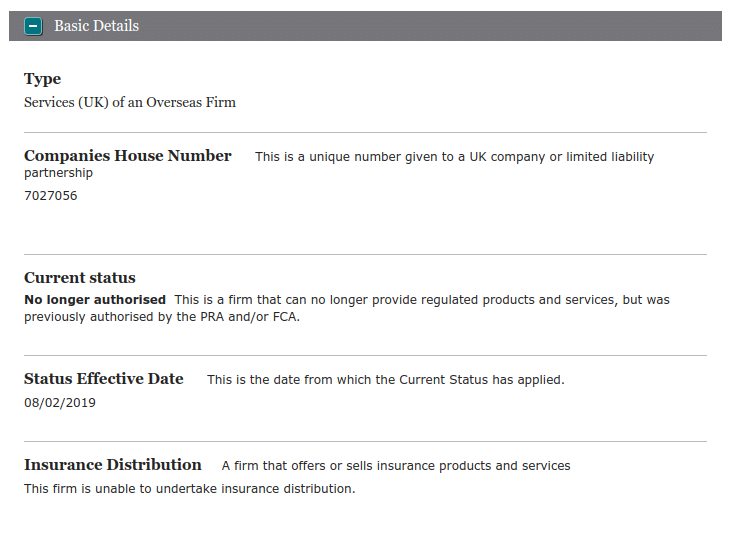This screenshot has width=731, height=544.
Task: Select the 'Services (UK) of an Overseas Firm' text
Action: [130, 102]
